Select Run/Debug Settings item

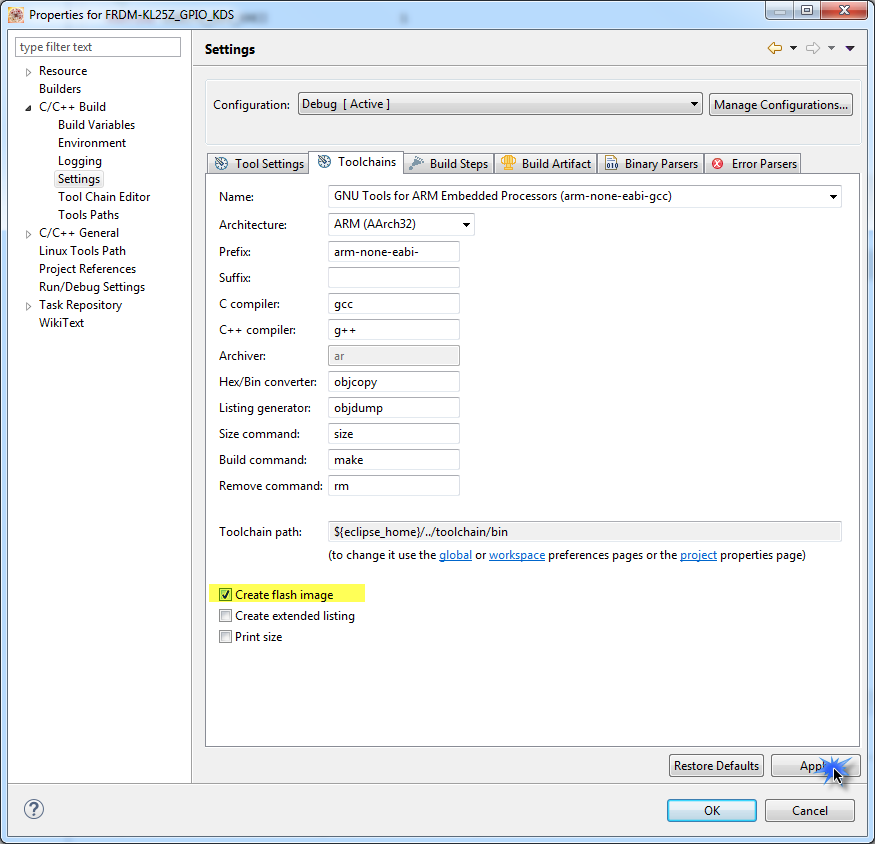(92, 287)
